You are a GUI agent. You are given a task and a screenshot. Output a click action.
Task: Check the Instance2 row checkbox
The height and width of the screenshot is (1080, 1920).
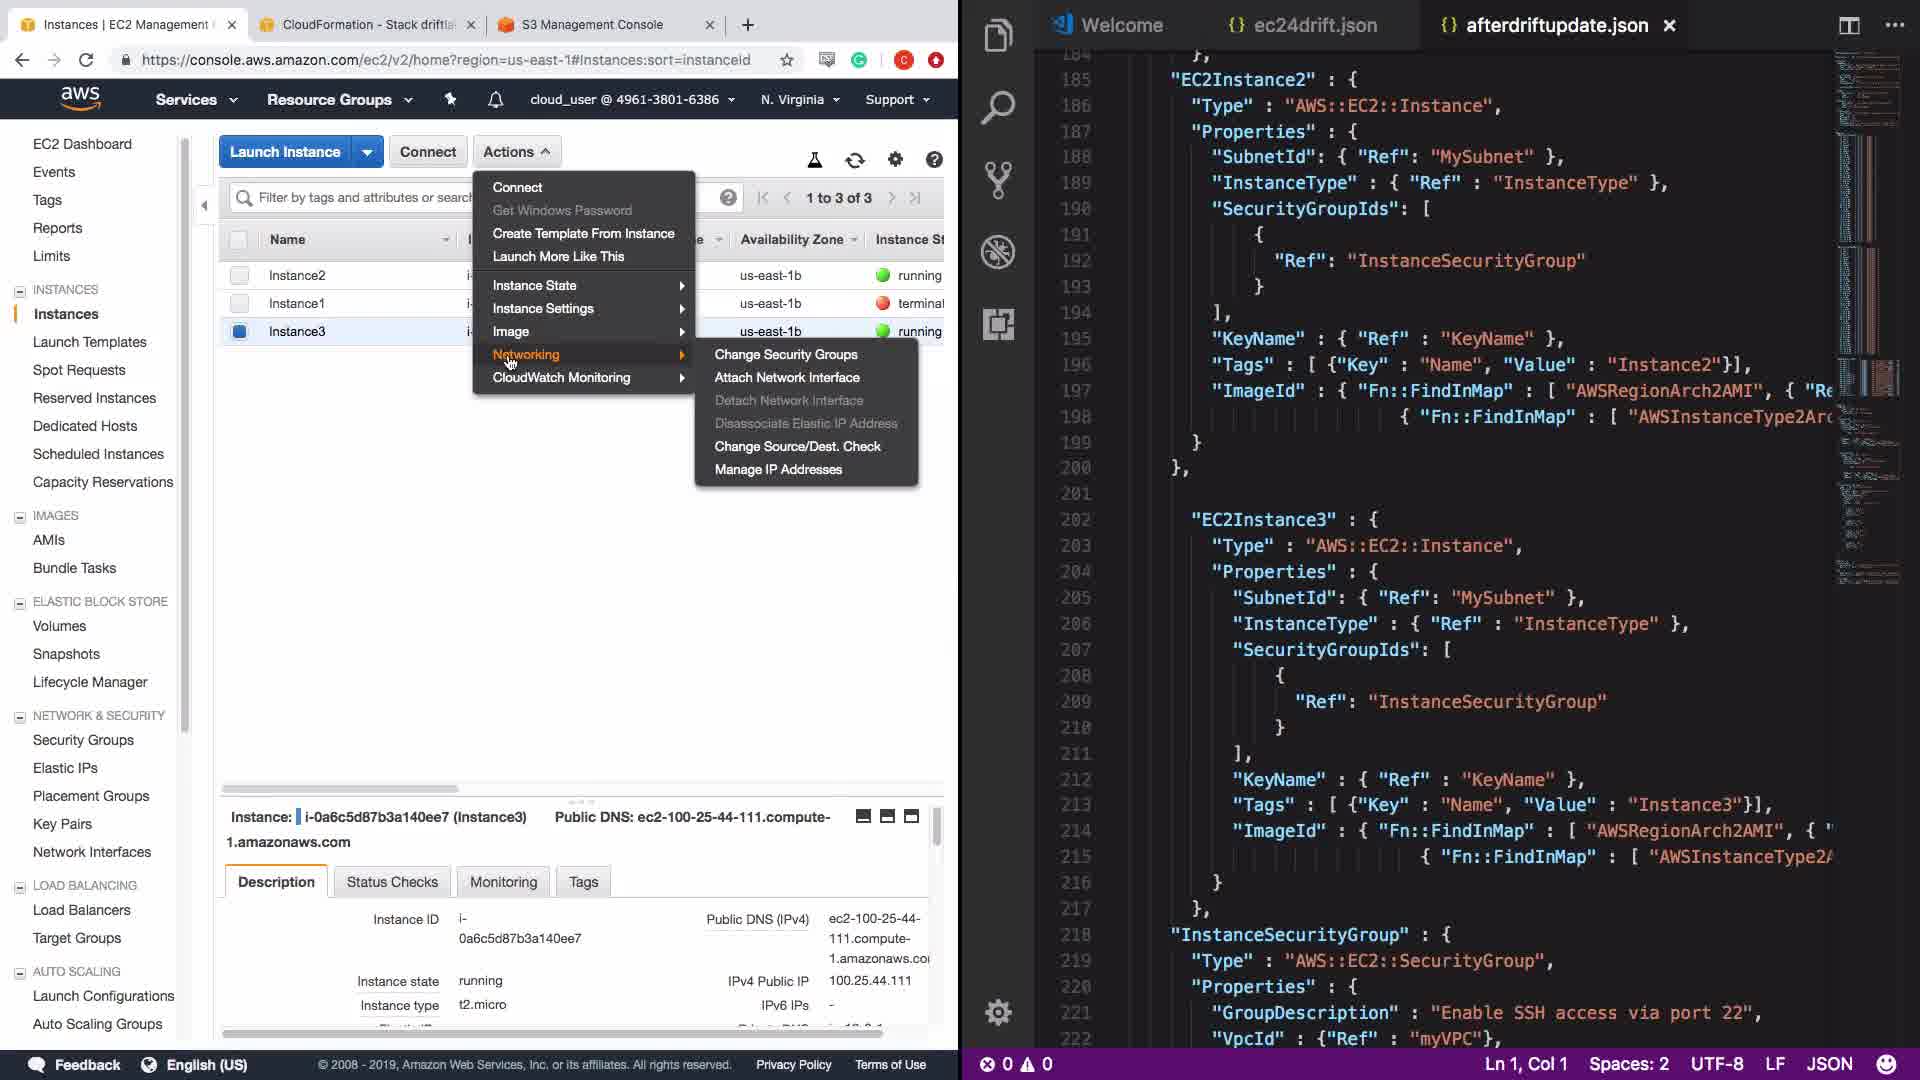(x=239, y=276)
